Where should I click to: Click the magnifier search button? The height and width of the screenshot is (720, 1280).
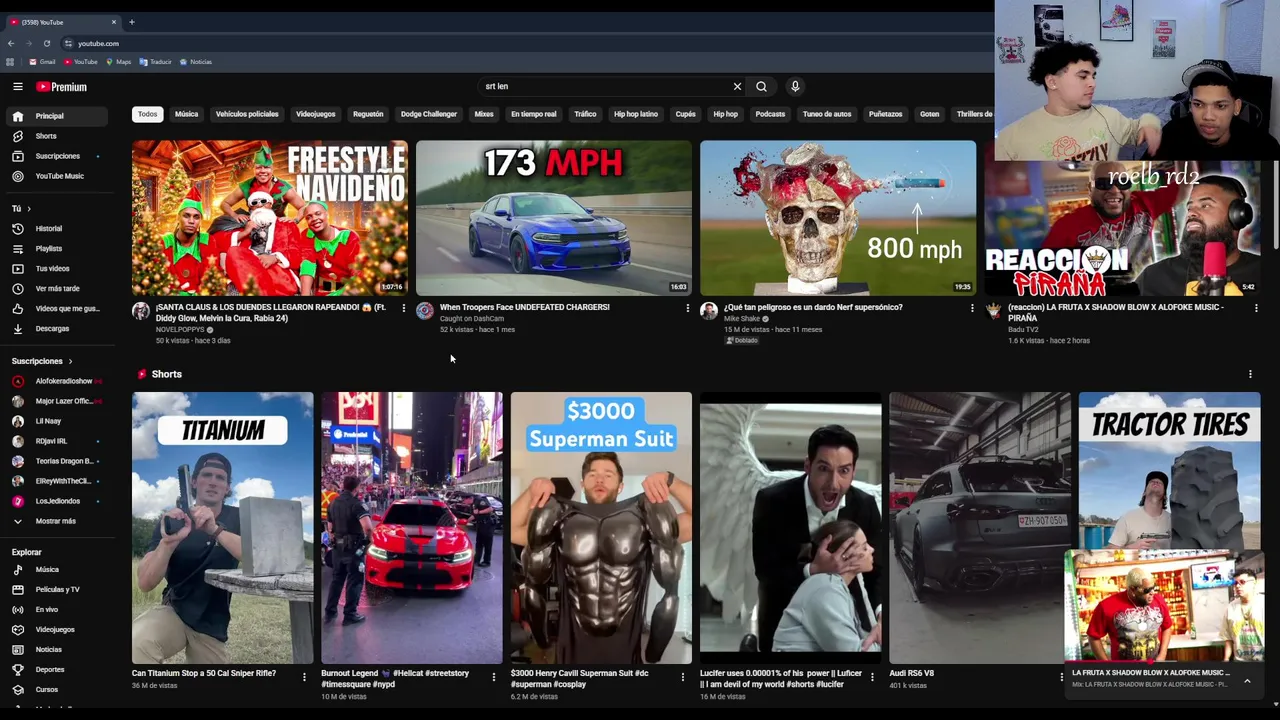[761, 86]
